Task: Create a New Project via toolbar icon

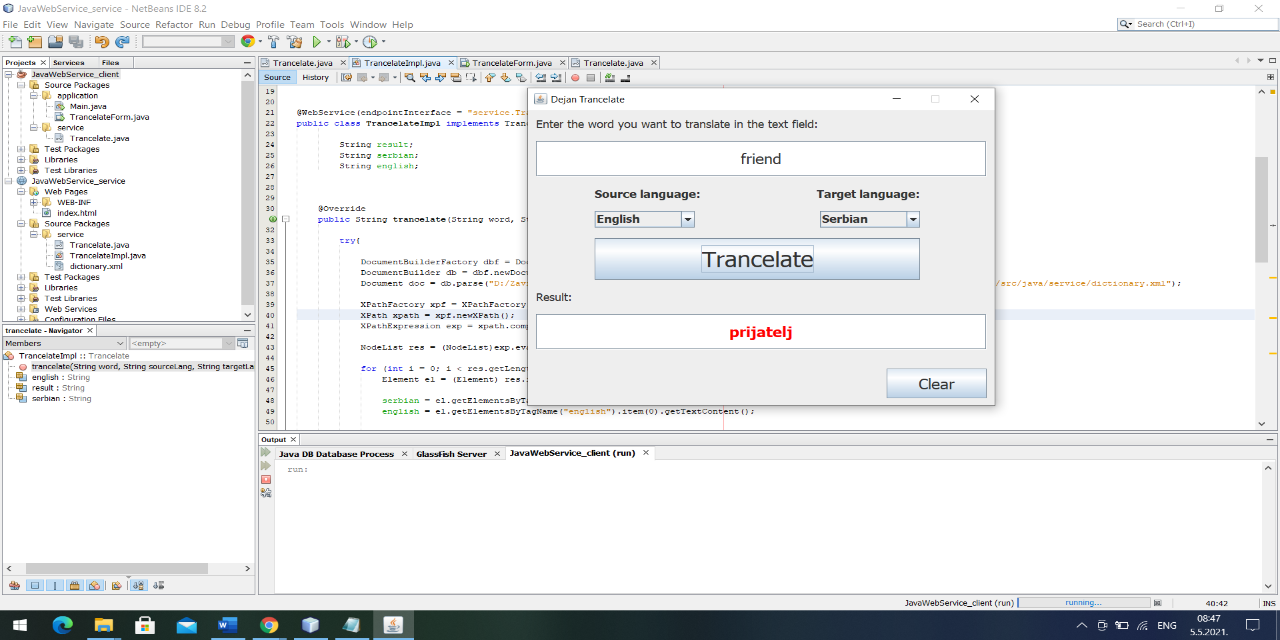Action: coord(34,42)
